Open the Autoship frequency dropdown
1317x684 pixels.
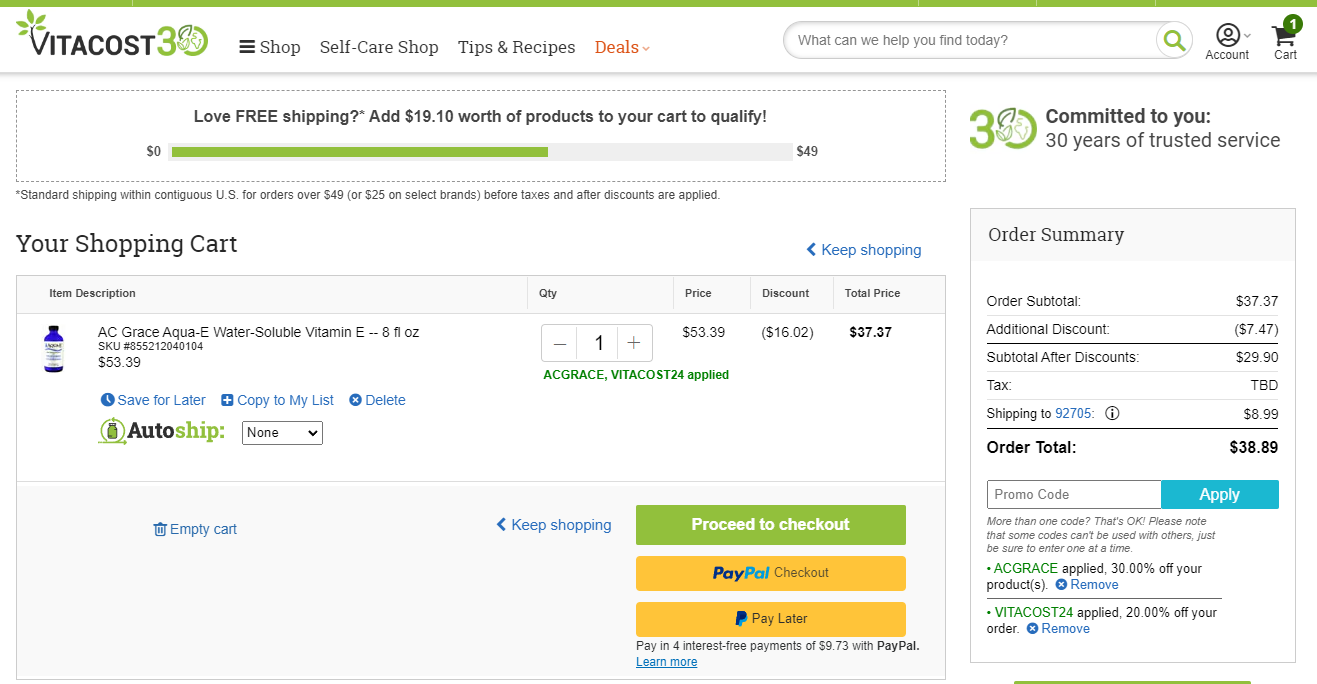pos(282,433)
